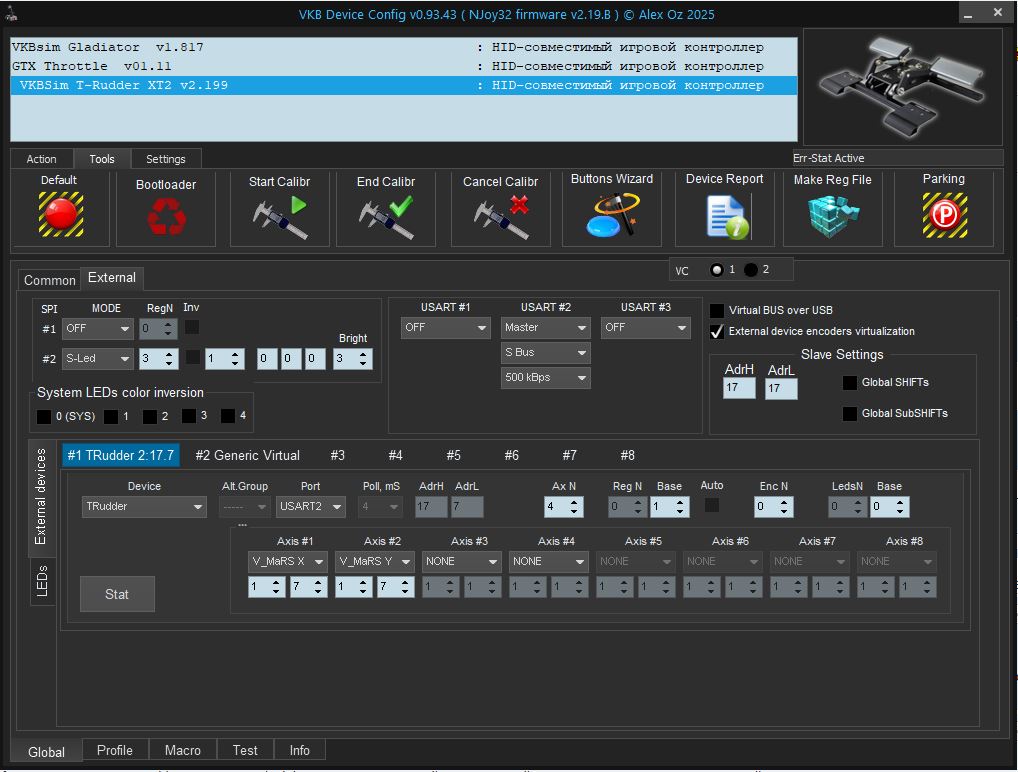Open USART #2 Master dropdown
The height and width of the screenshot is (772, 1018).
tap(545, 328)
